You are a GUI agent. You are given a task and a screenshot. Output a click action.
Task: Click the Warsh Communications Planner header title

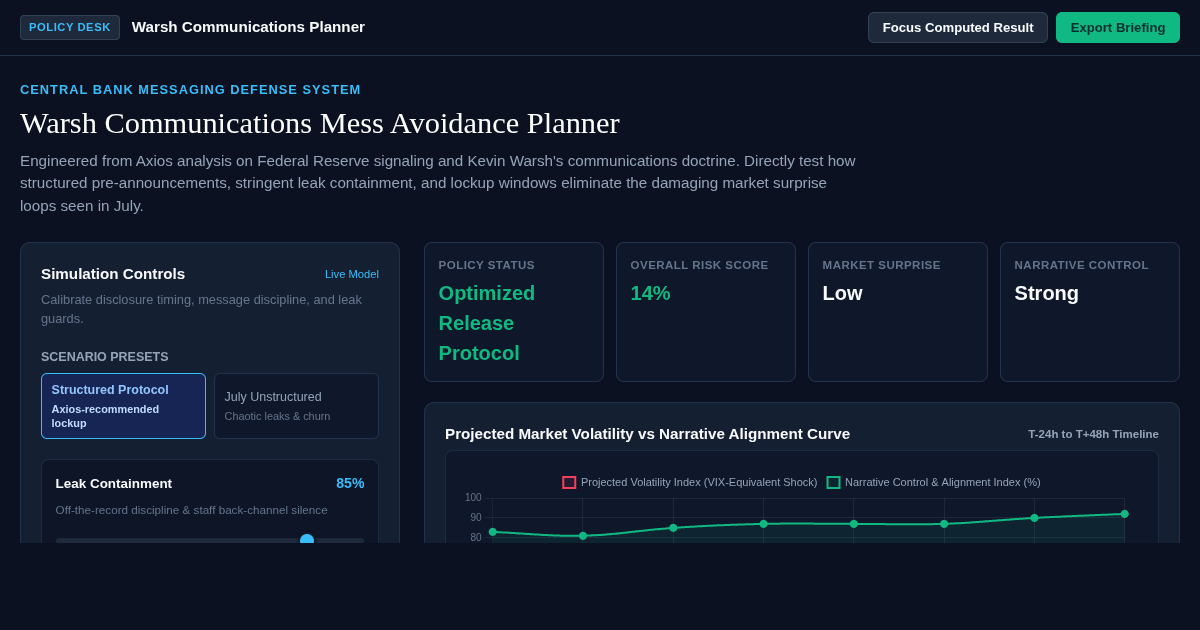[x=248, y=27]
